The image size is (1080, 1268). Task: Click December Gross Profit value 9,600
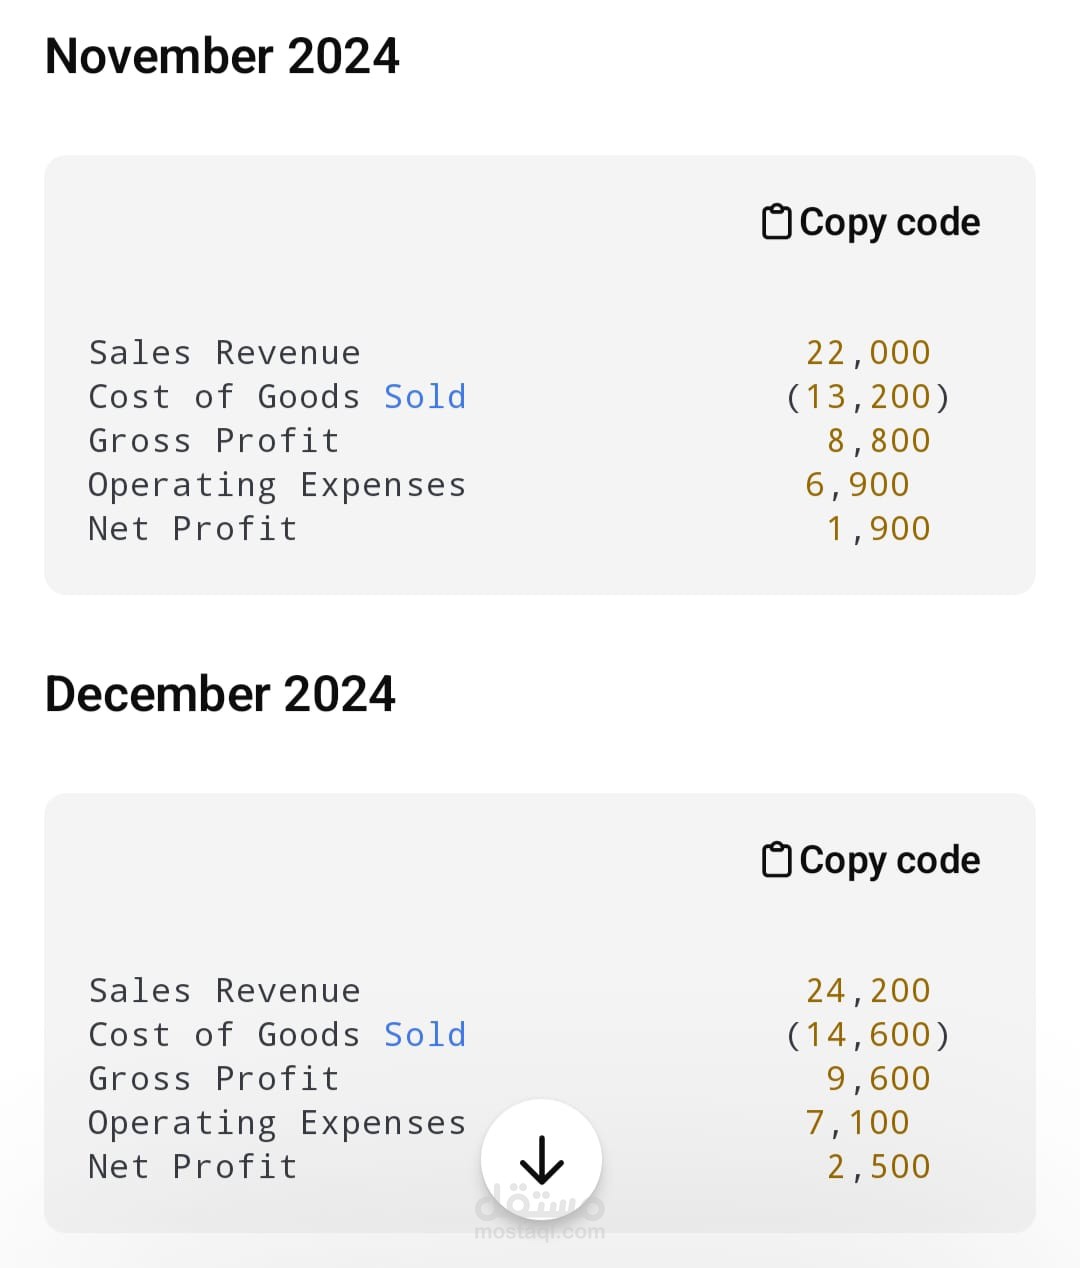878,1079
